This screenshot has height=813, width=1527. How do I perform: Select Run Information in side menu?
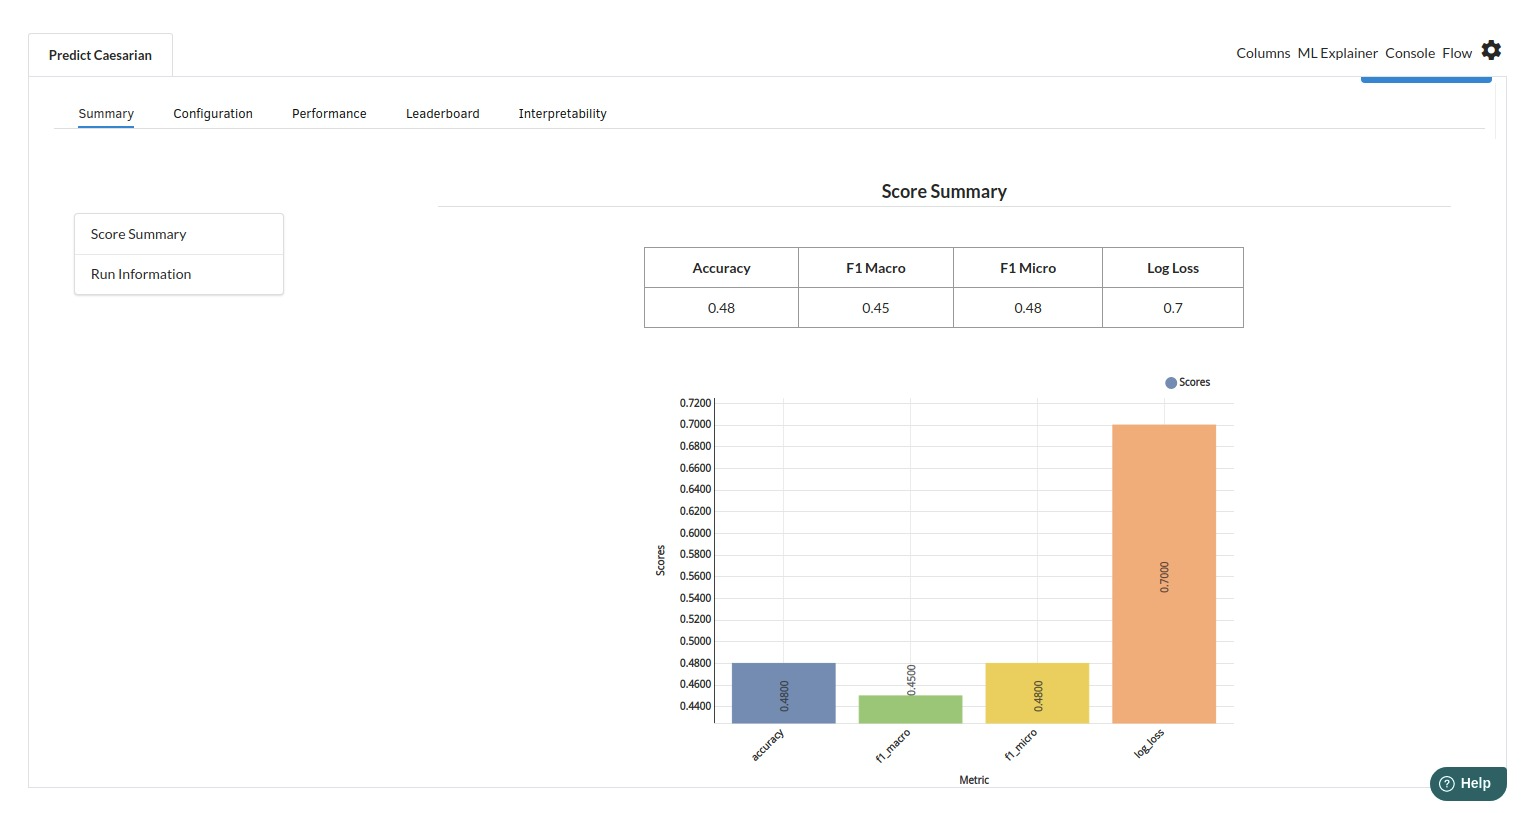point(179,274)
